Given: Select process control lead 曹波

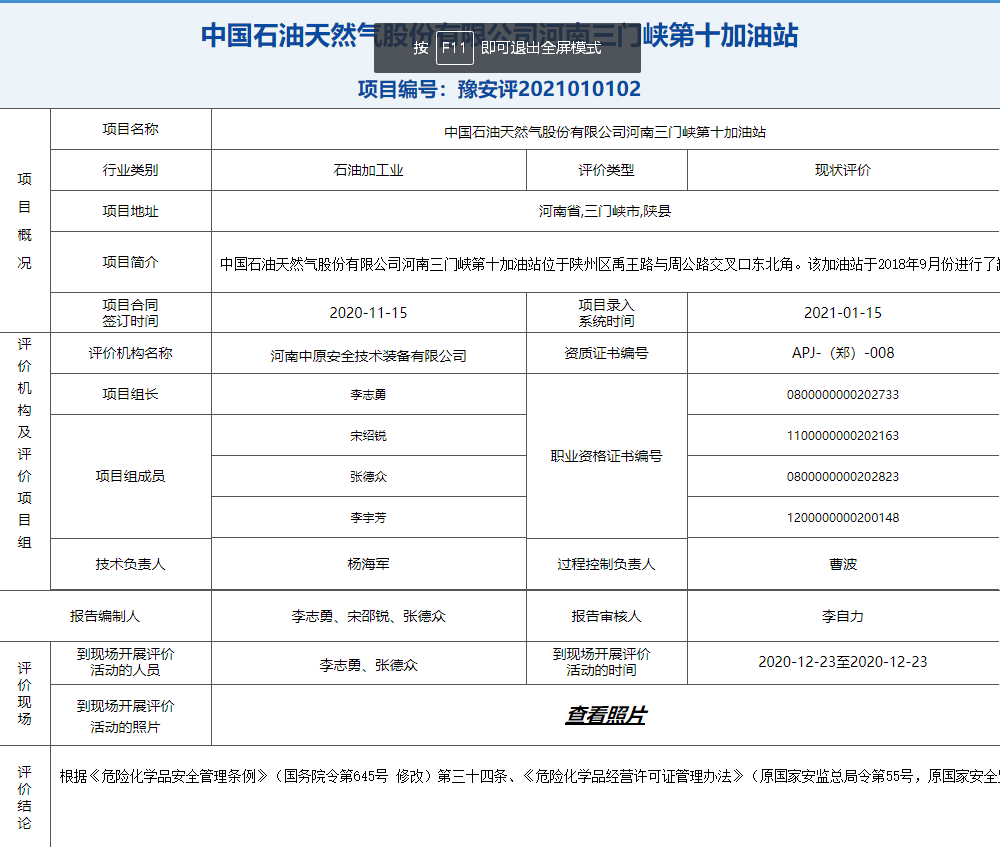Looking at the screenshot, I should [843, 564].
